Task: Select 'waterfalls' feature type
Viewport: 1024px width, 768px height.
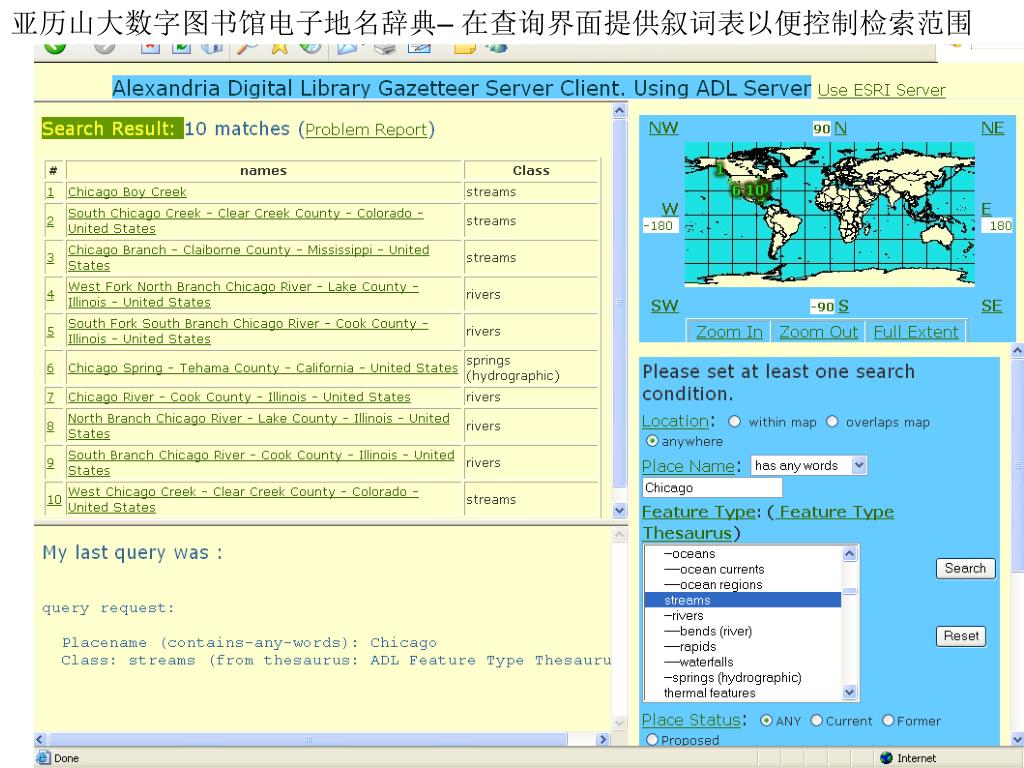Action: tap(698, 662)
